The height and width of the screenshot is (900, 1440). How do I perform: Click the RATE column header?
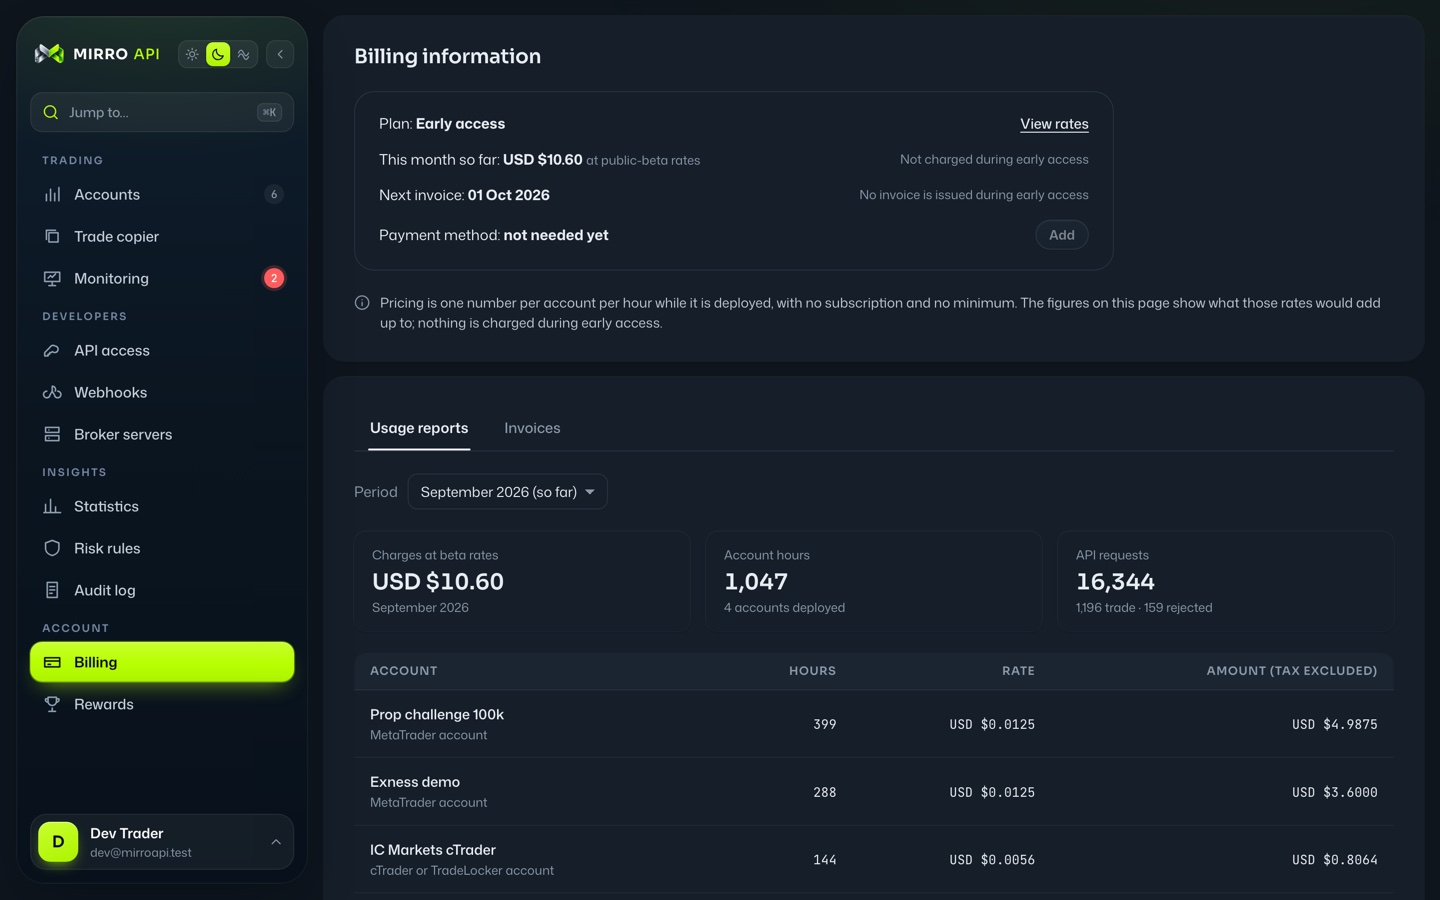[1018, 671]
